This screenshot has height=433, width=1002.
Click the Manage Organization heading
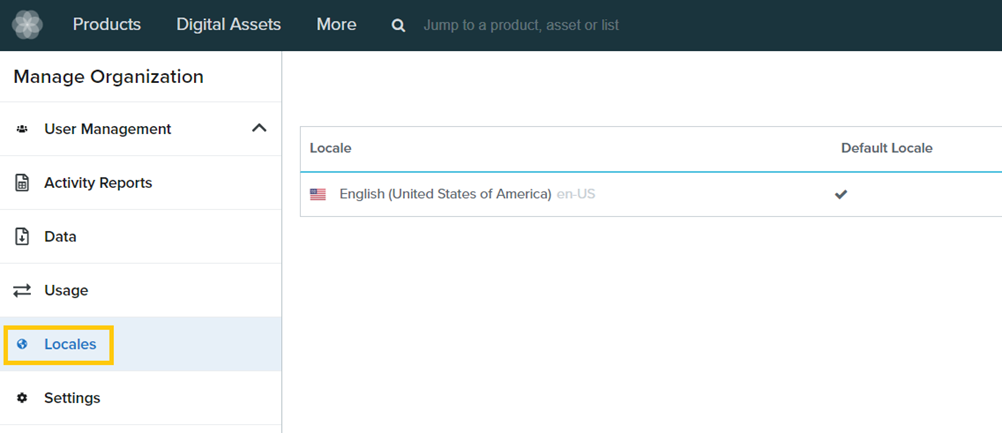(109, 77)
